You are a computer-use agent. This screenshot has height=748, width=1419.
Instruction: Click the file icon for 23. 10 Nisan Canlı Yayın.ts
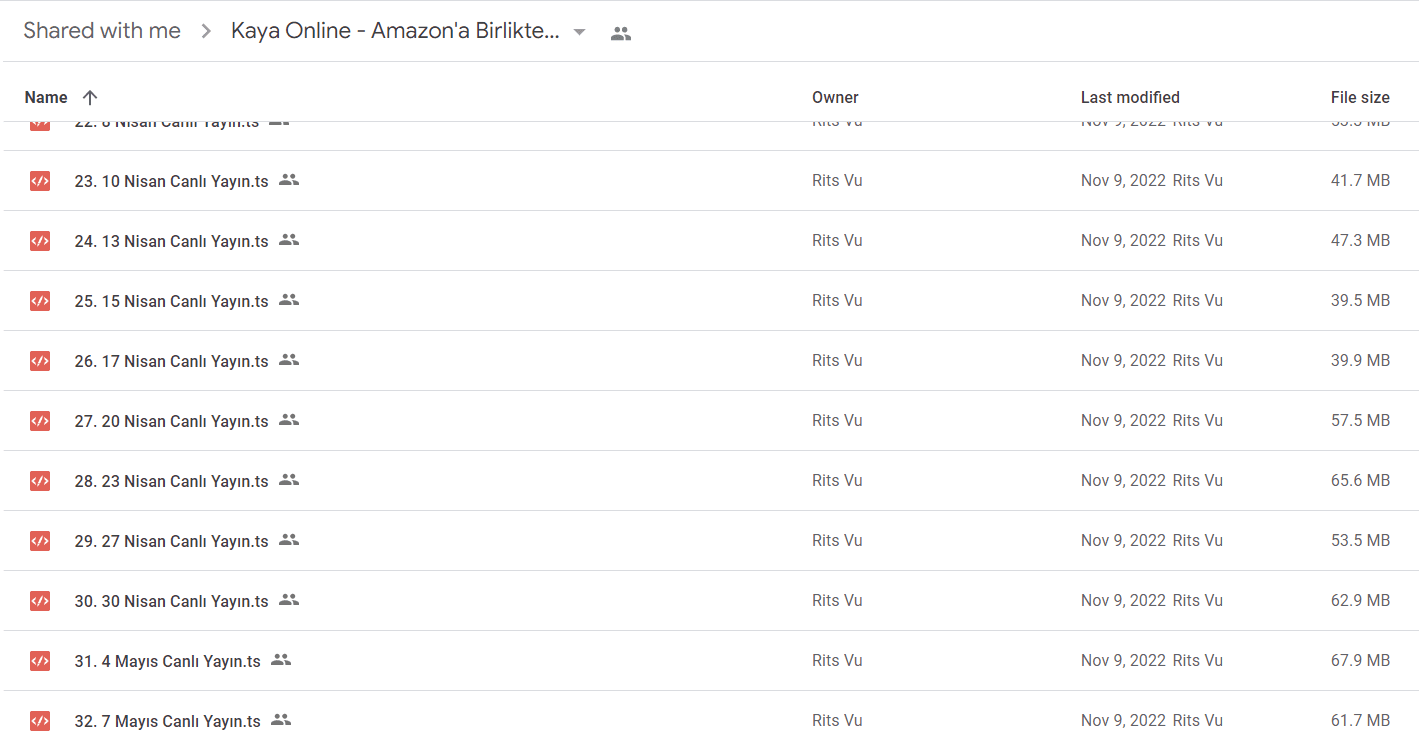pyautogui.click(x=40, y=181)
